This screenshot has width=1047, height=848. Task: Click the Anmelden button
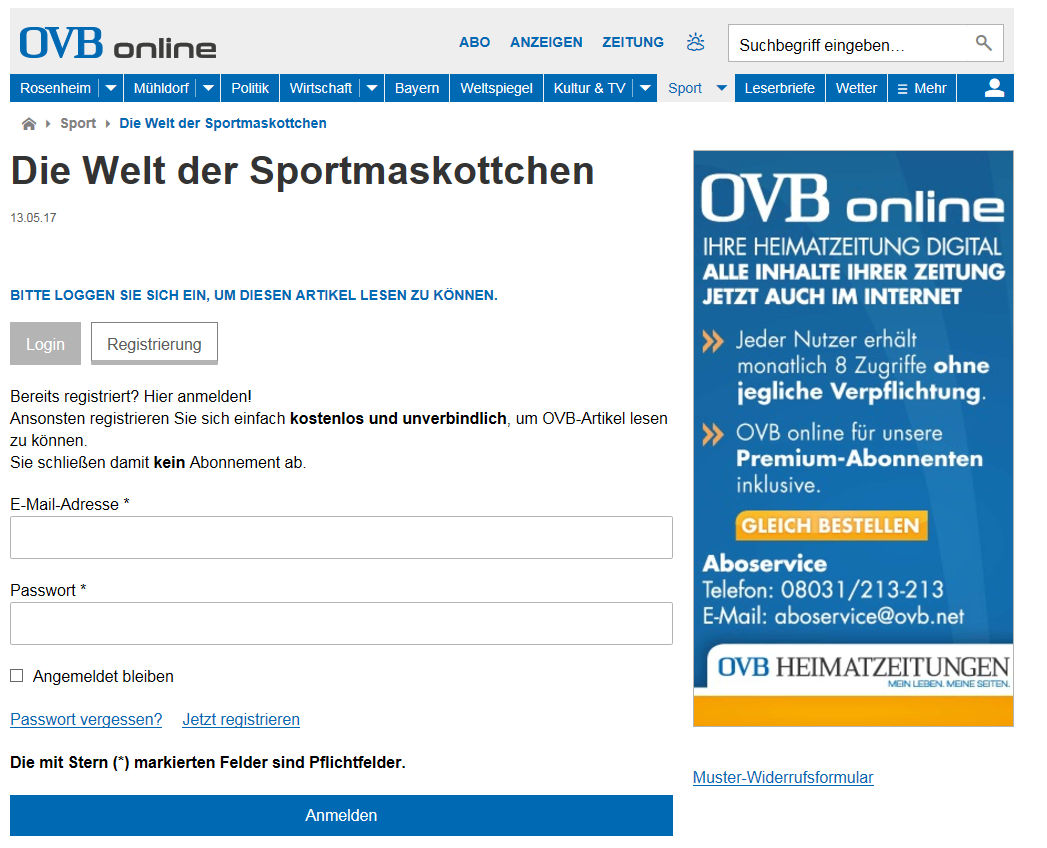341,815
